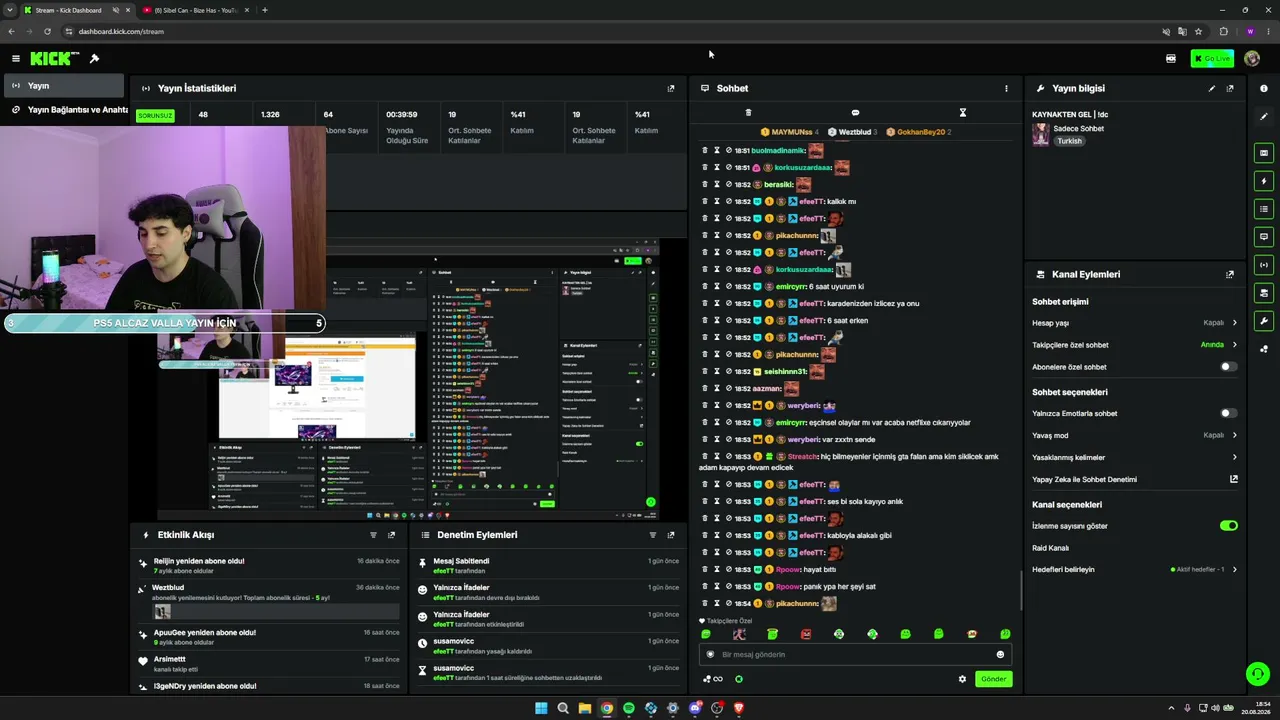Image resolution: width=1280 pixels, height=720 pixels.
Task: Delete buolmadinamik's 18:51 message with trash icon
Action: [x=704, y=151]
